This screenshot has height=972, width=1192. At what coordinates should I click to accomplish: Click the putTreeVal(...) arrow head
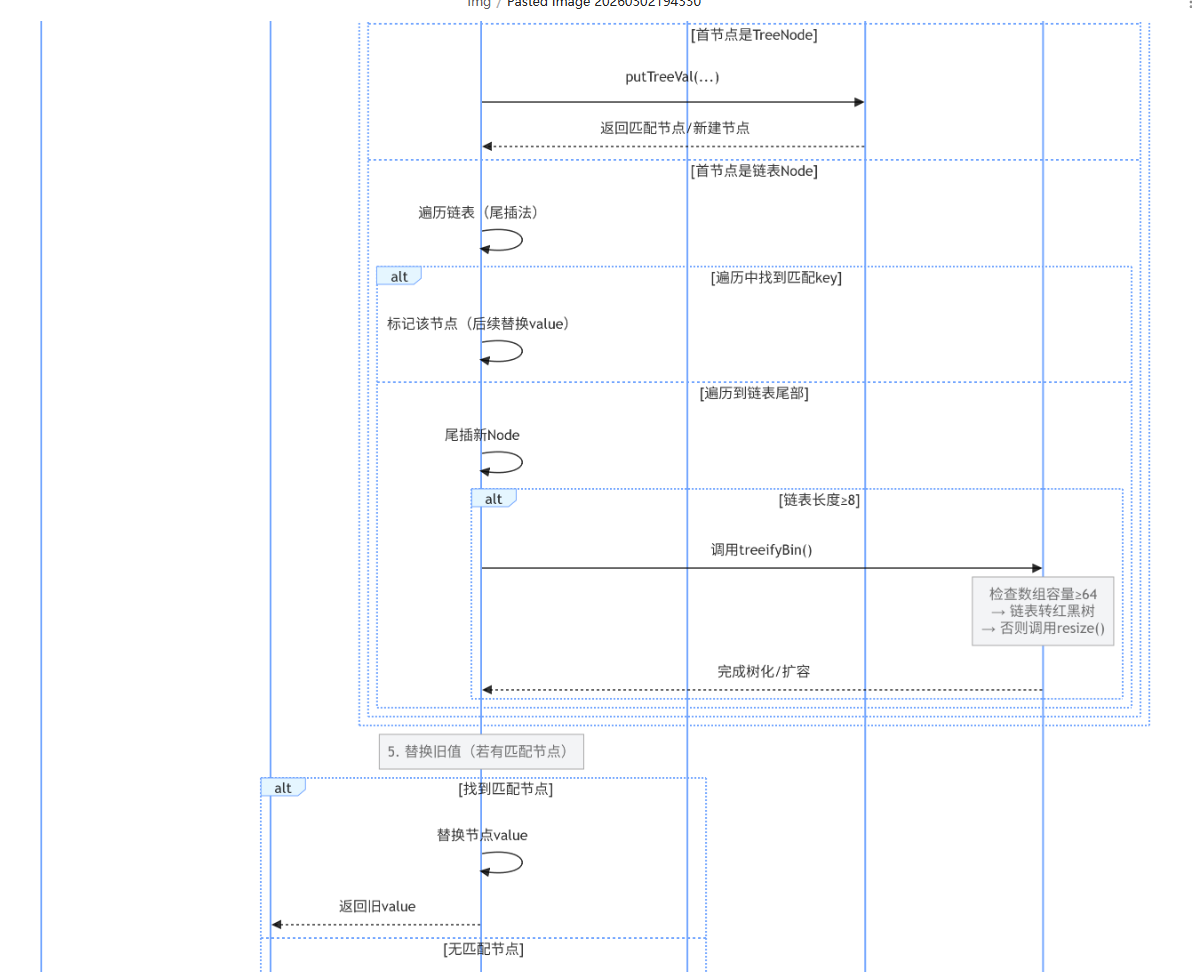[858, 102]
